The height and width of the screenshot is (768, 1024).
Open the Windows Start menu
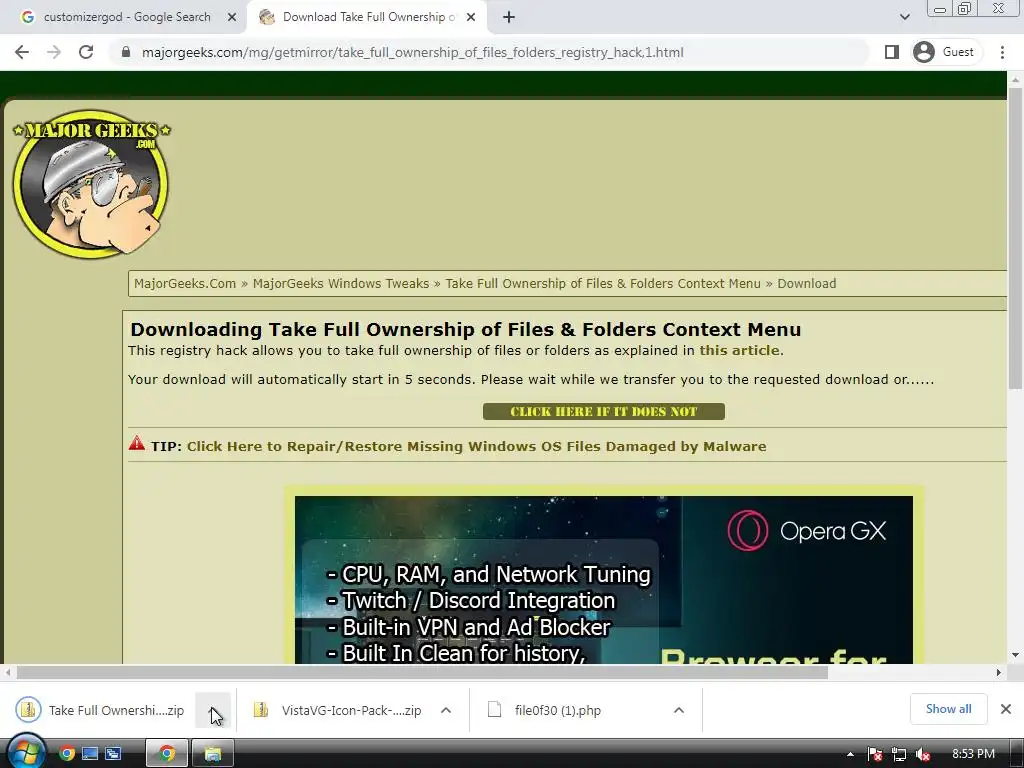point(25,752)
